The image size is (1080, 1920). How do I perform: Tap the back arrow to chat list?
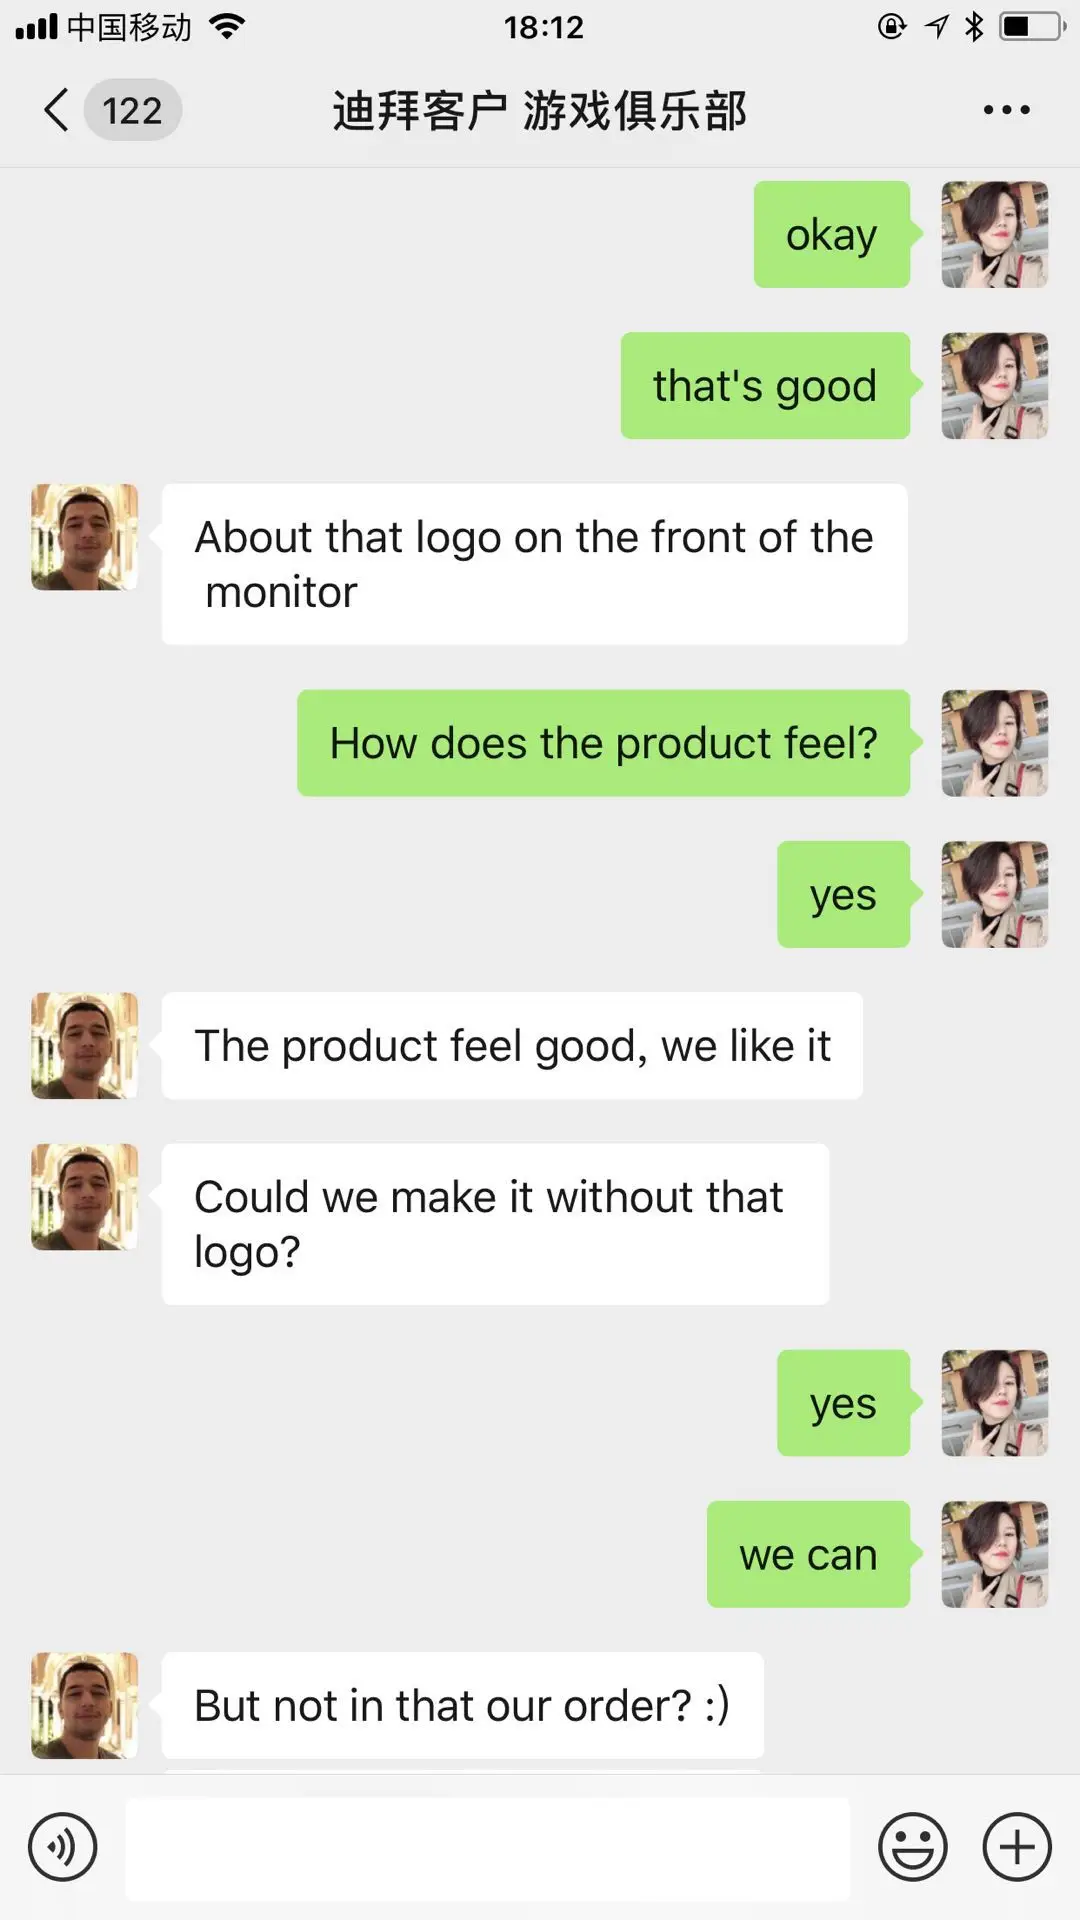point(57,110)
